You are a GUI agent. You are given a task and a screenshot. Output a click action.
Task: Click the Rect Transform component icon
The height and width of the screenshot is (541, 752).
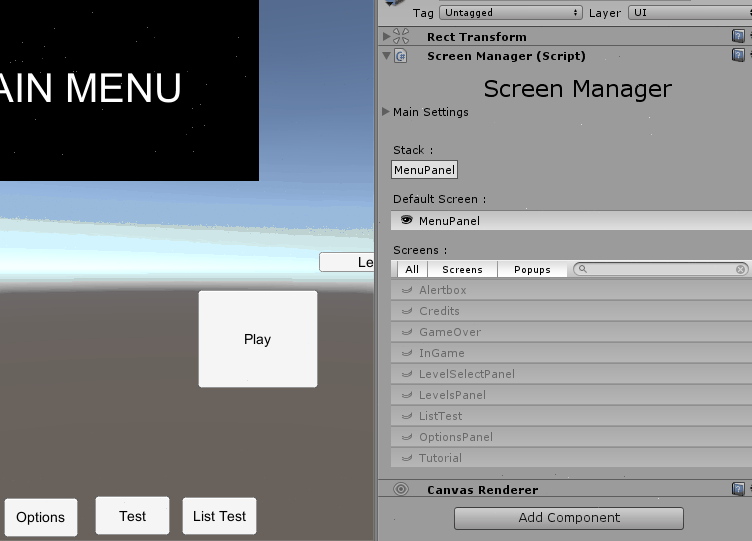coord(401,36)
